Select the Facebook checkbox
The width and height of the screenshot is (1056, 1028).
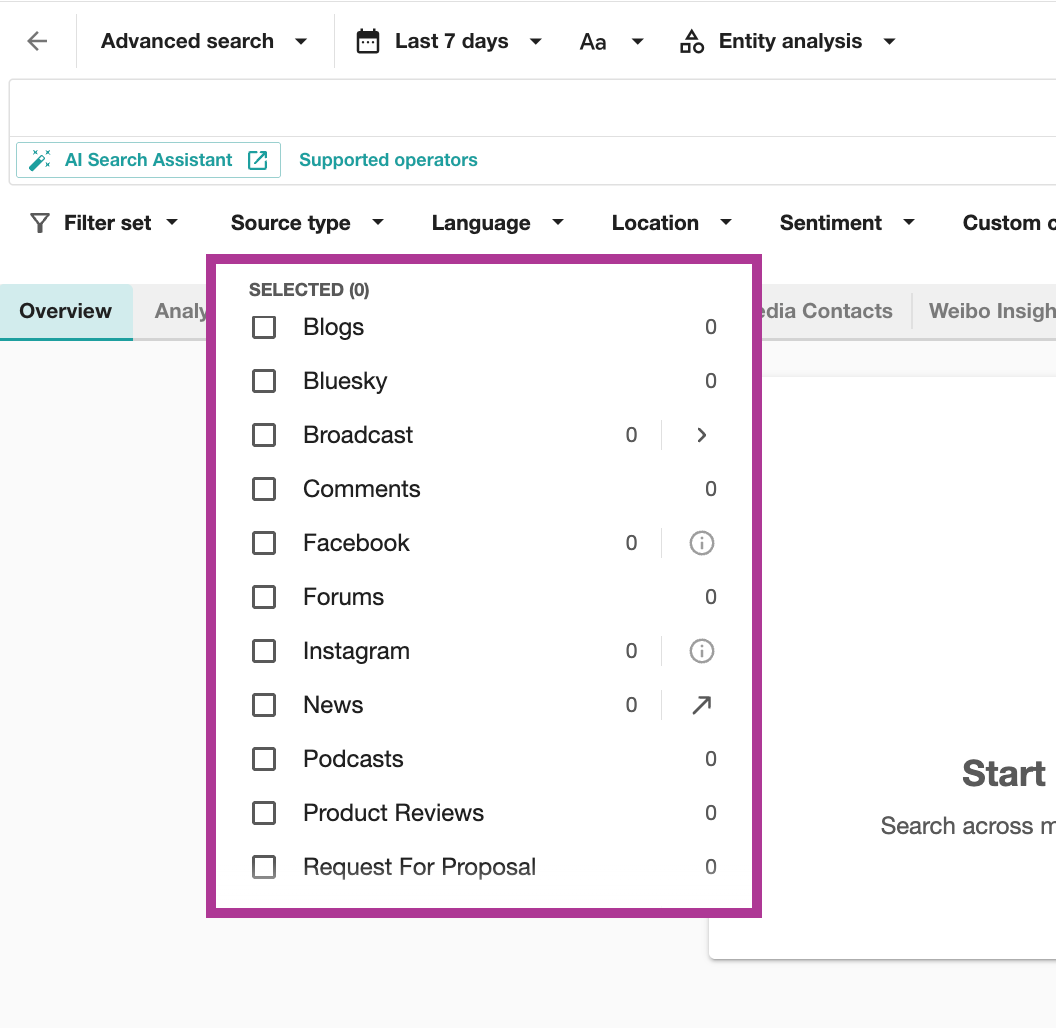264,543
